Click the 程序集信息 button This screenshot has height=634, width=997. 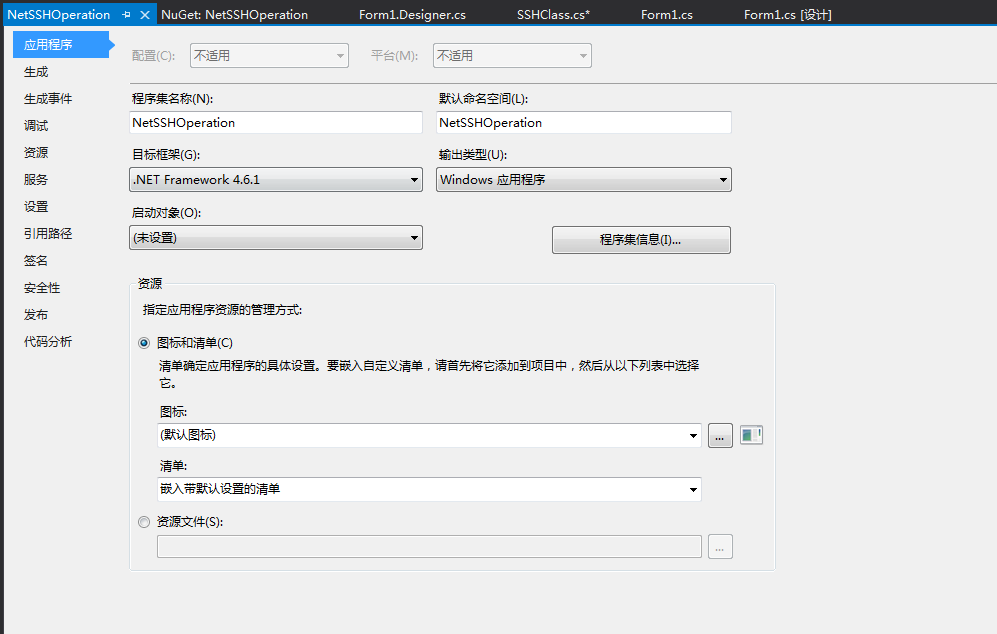pyautogui.click(x=641, y=239)
